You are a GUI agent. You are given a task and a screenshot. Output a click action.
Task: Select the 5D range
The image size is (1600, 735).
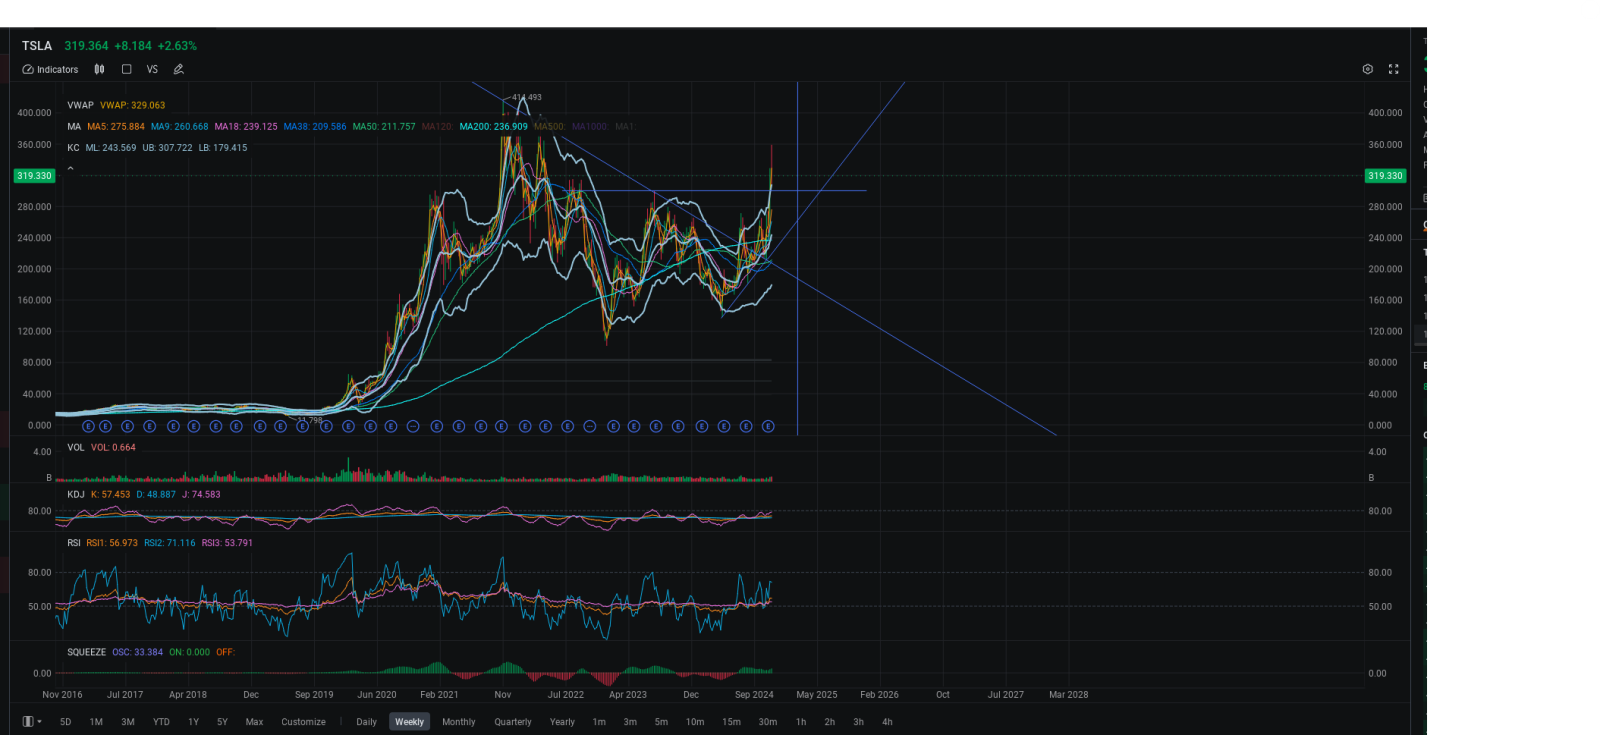pos(66,722)
